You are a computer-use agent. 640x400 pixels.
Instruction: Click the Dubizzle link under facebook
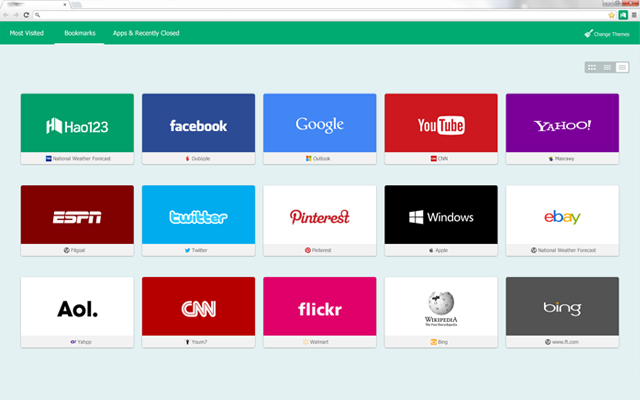point(198,159)
